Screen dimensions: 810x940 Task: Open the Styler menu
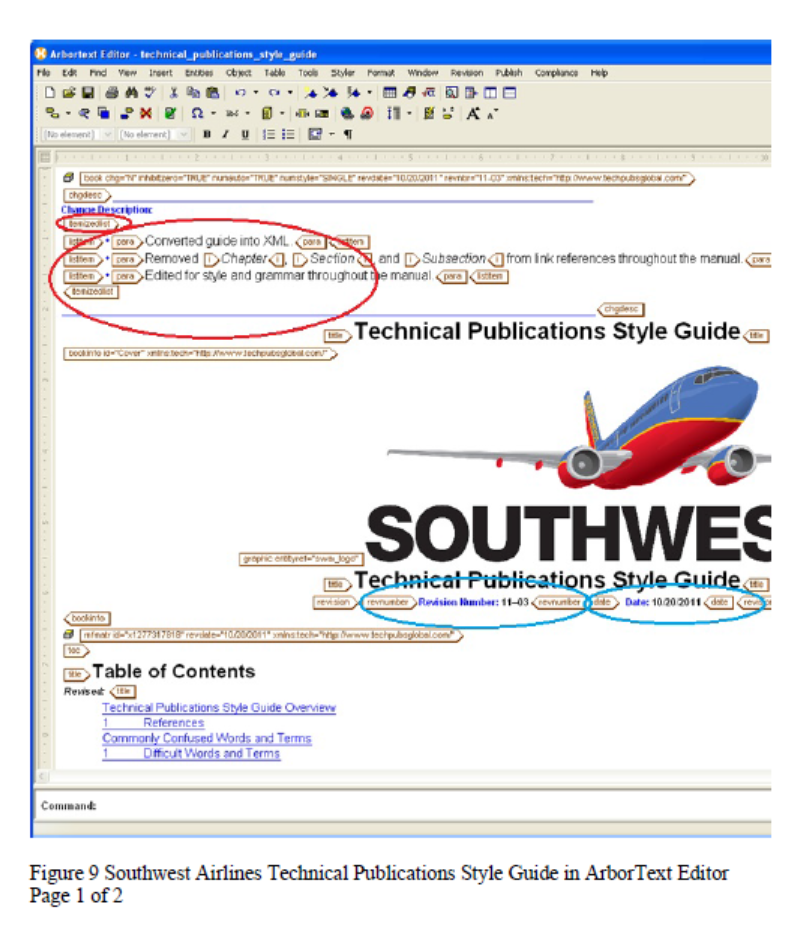tap(342, 73)
